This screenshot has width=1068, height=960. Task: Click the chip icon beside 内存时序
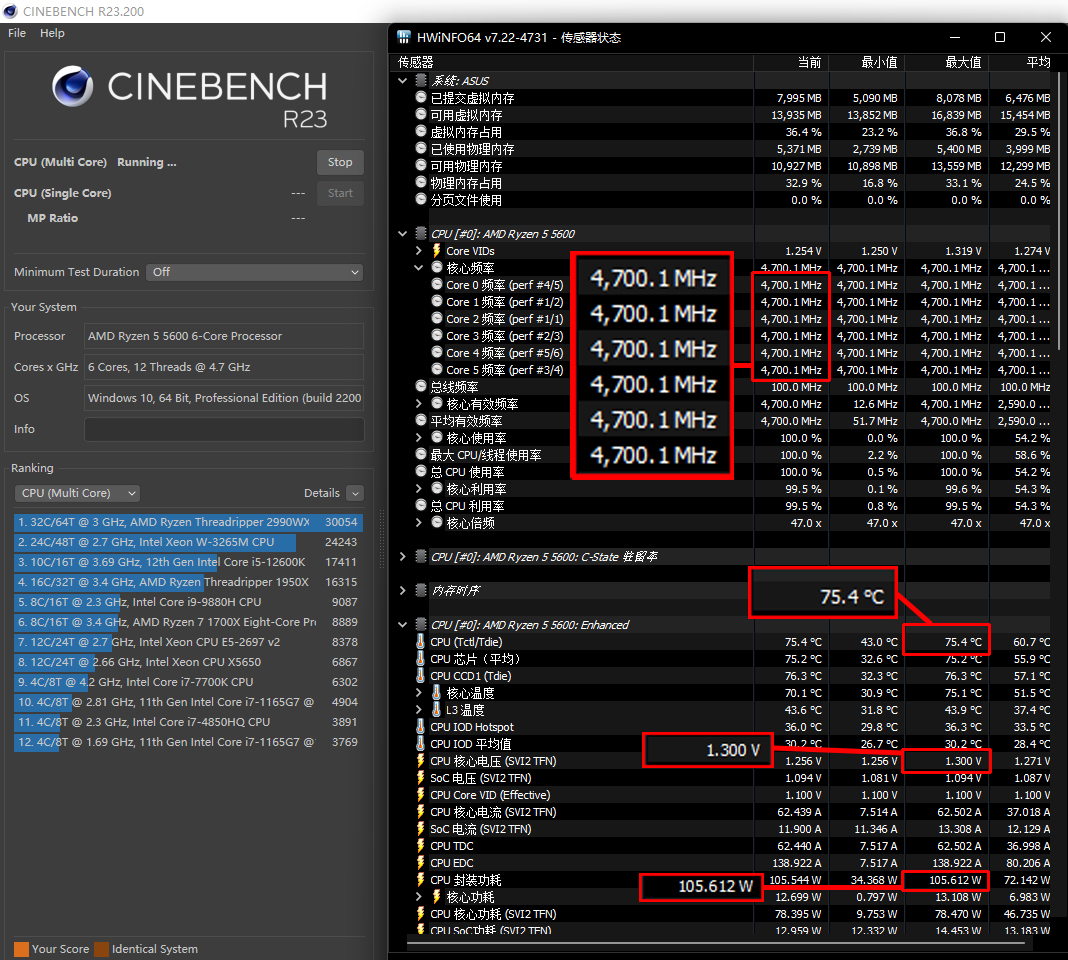421,591
